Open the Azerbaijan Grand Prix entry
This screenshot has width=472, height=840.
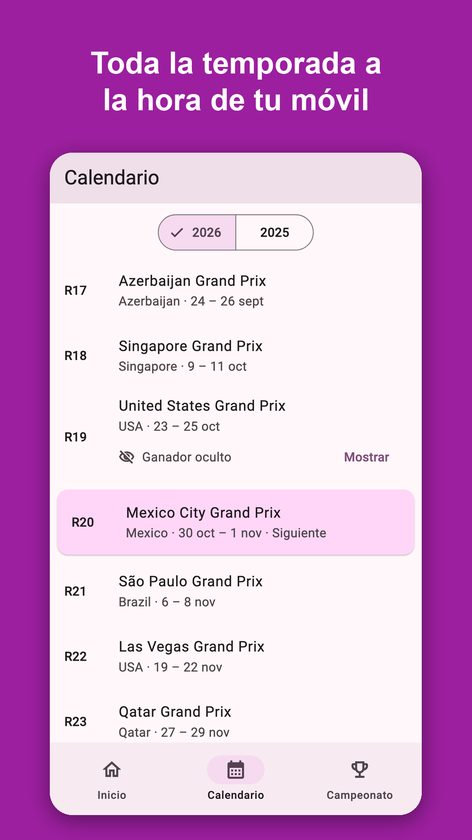point(236,290)
